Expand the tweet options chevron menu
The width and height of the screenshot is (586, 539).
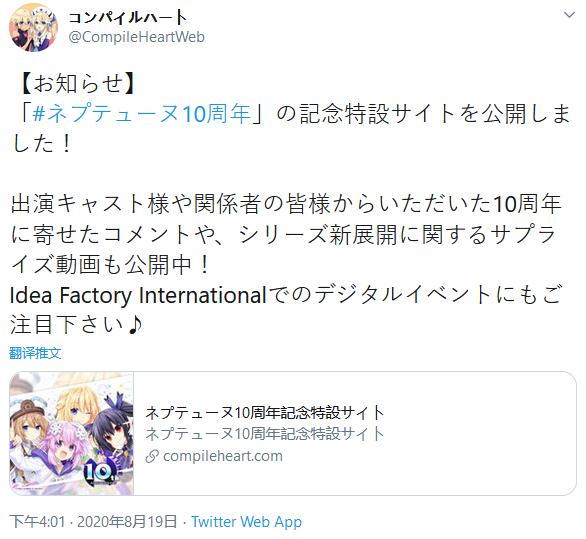(x=569, y=15)
